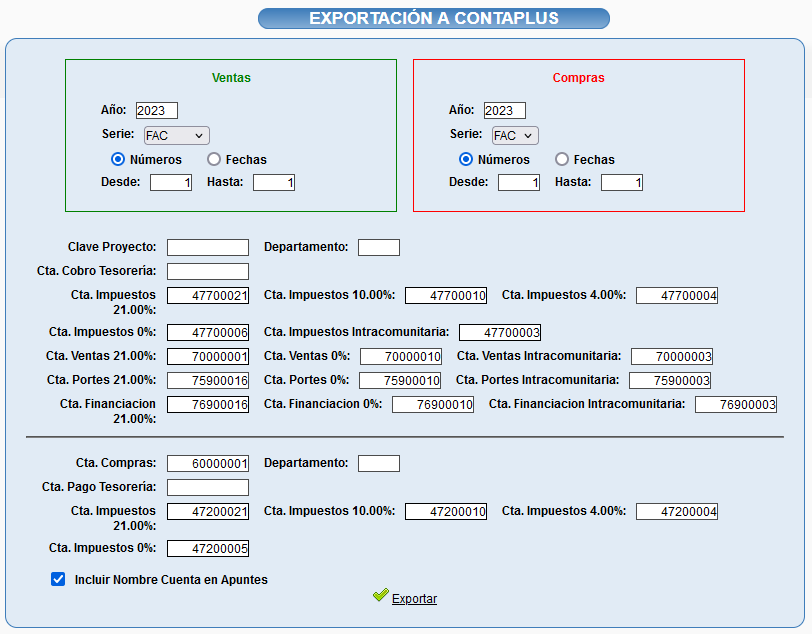
Task: Click the field containing 47200010
Action: coord(446,512)
